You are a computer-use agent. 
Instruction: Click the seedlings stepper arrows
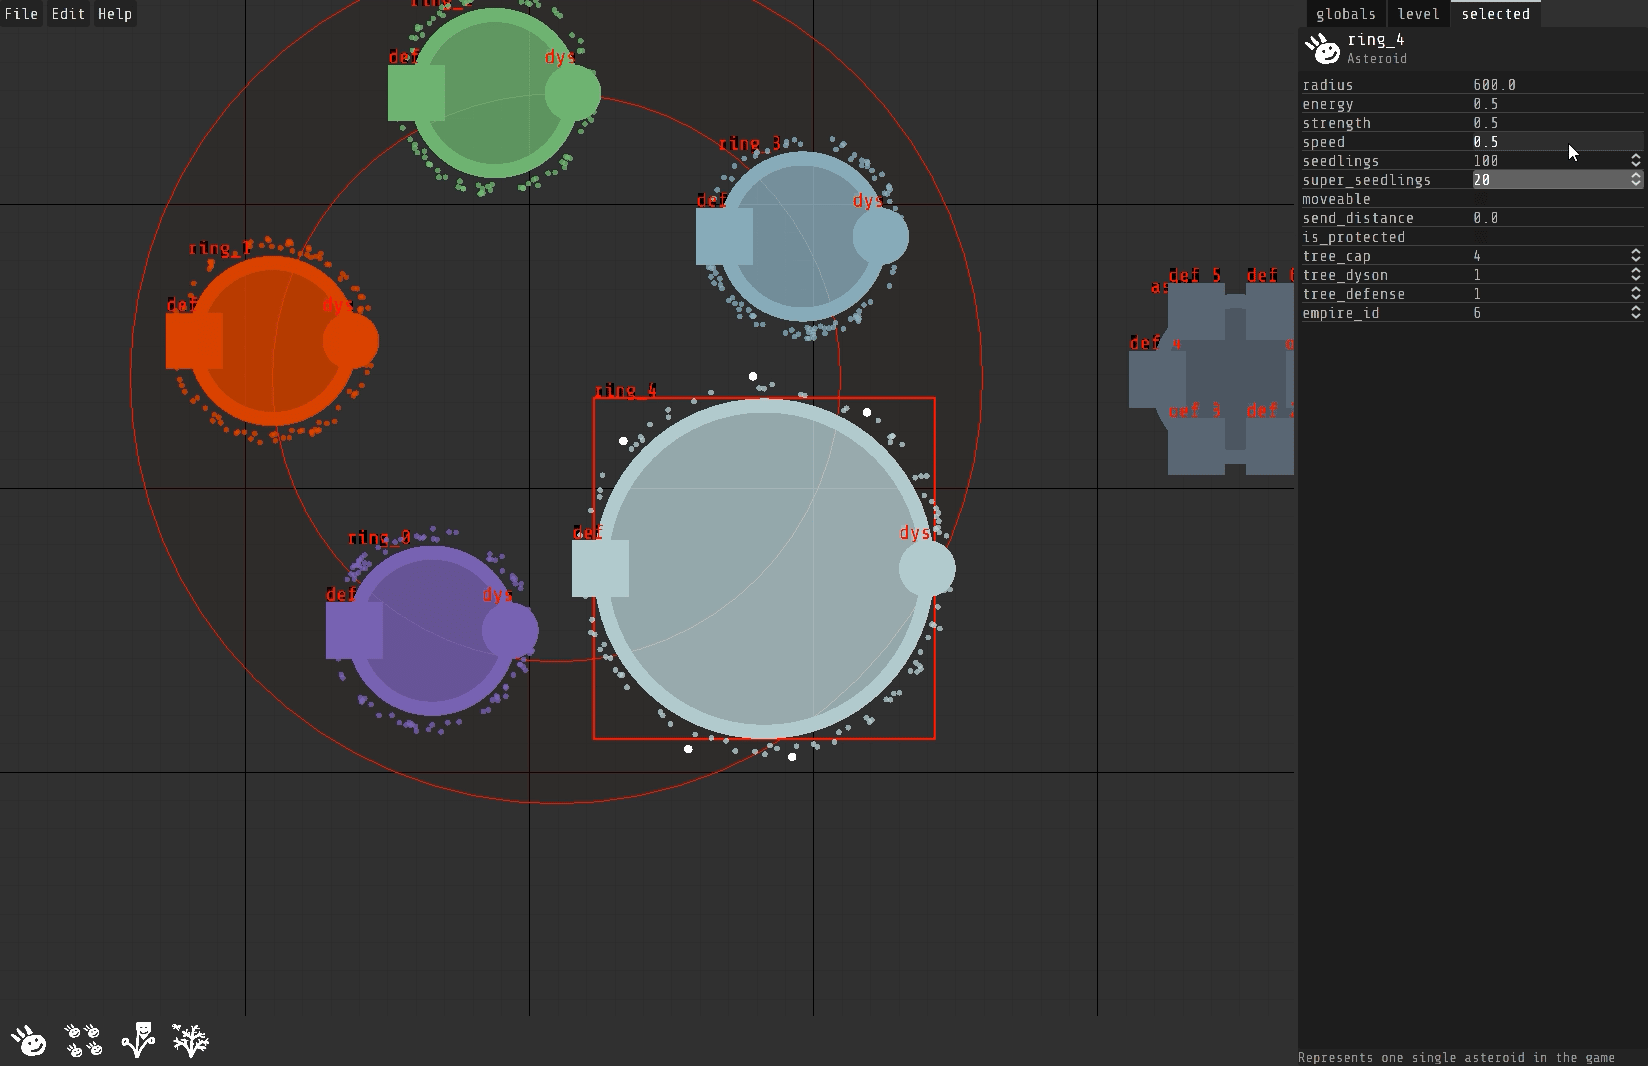(x=1636, y=161)
